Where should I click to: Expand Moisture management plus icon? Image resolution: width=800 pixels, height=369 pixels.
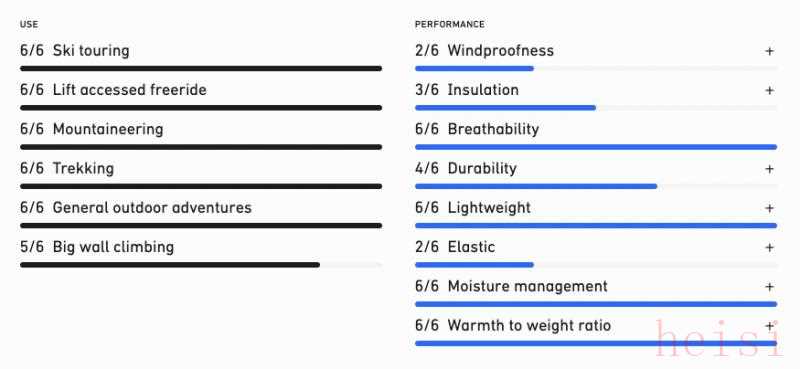(x=769, y=287)
